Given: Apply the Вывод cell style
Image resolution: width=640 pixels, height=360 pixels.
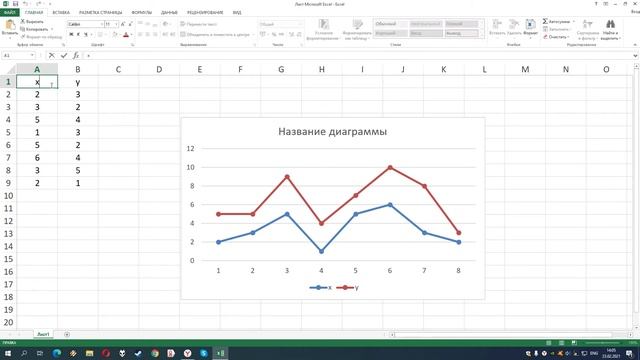Looking at the screenshot, I should (461, 33).
